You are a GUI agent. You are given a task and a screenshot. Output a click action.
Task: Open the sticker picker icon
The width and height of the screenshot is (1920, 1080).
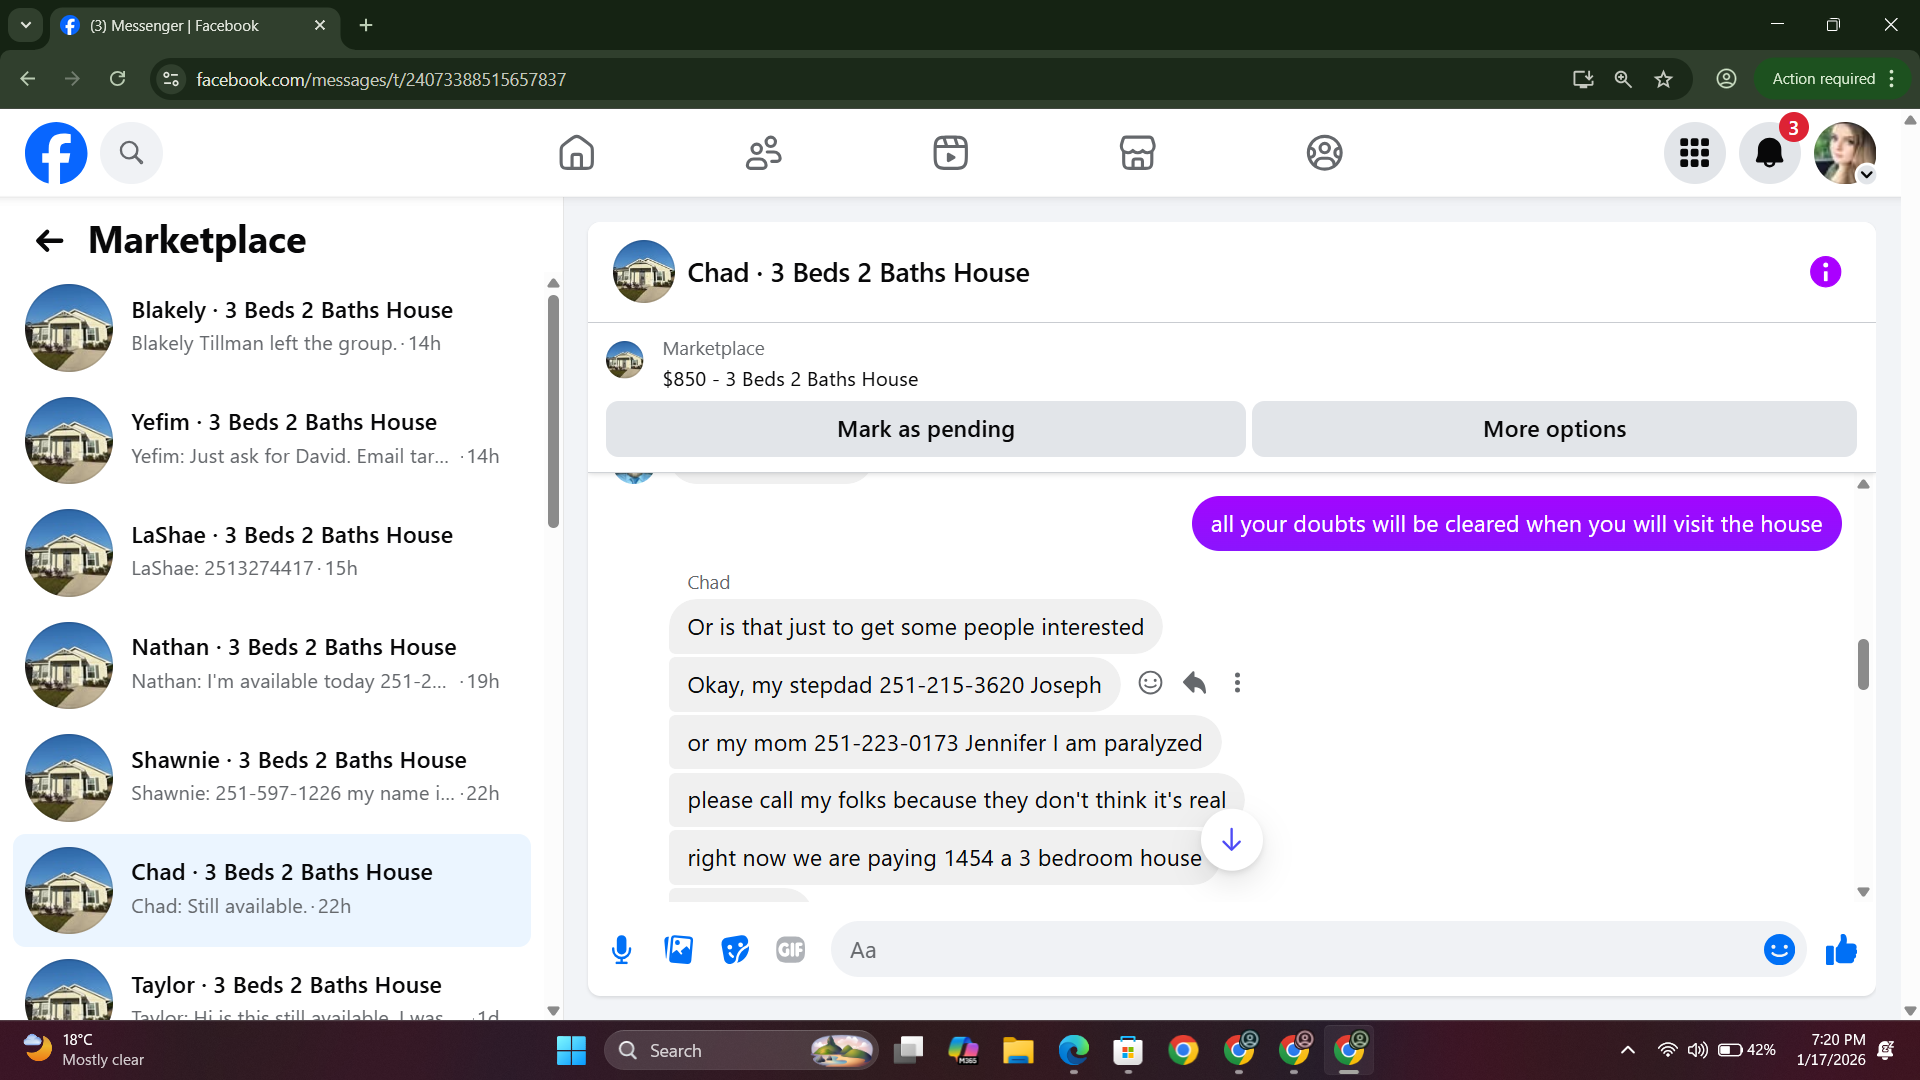click(735, 950)
